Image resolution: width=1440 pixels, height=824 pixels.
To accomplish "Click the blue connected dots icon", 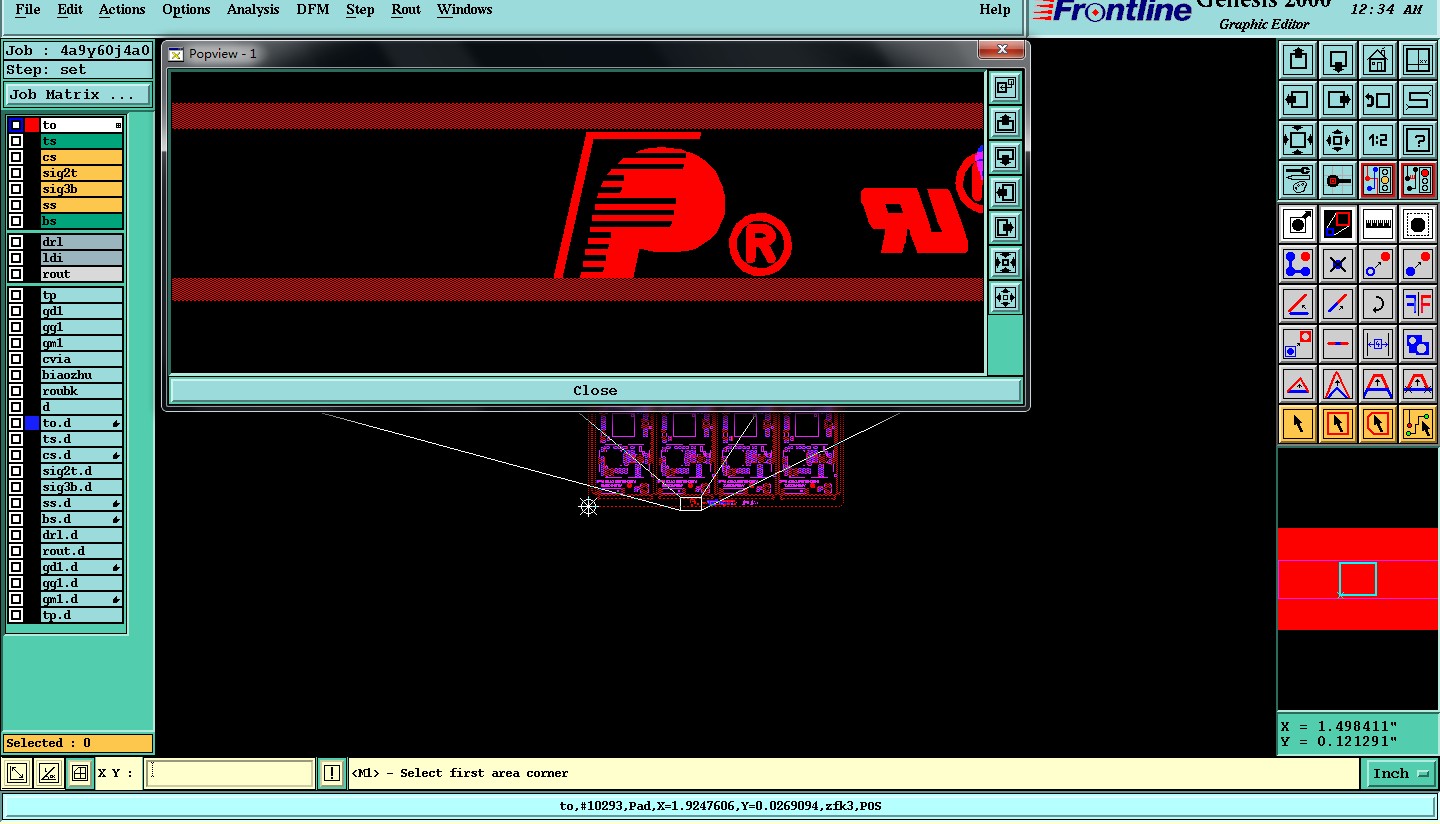I will pyautogui.click(x=1298, y=264).
